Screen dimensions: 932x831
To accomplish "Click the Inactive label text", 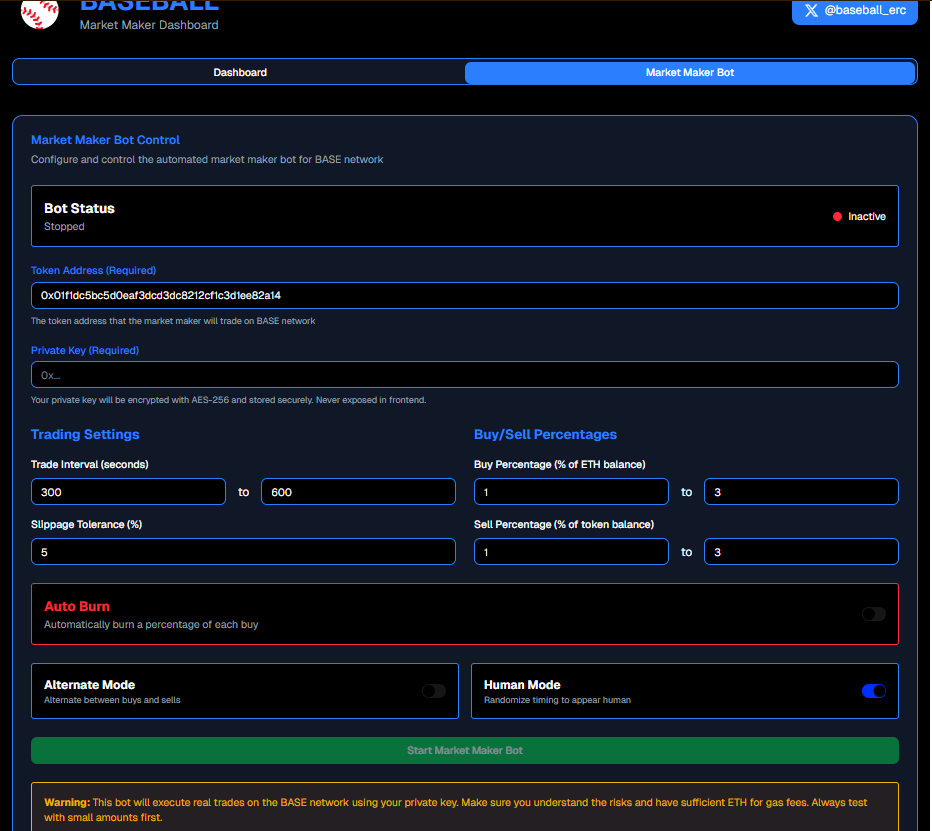I will point(867,216).
